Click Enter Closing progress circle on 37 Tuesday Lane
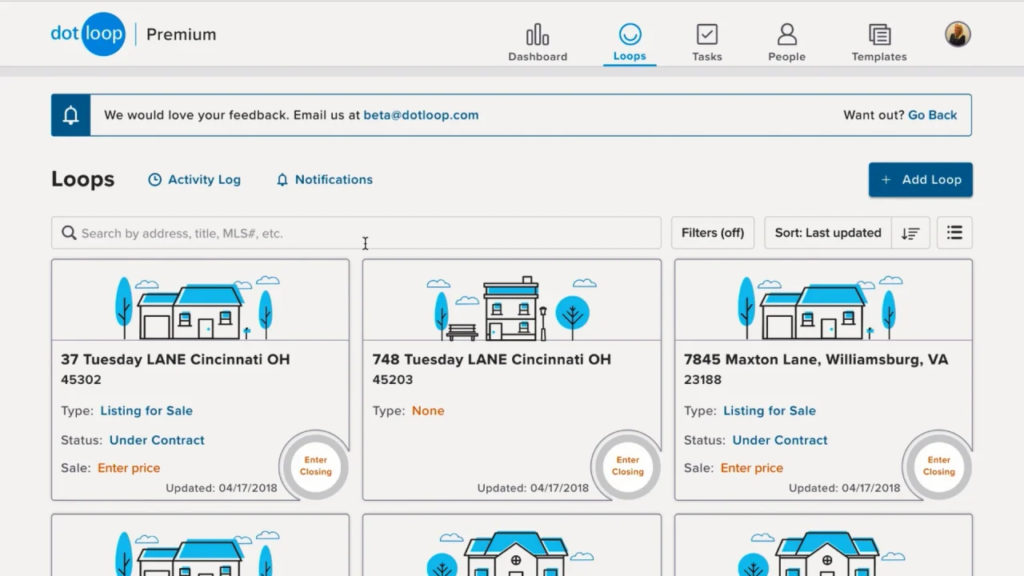The height and width of the screenshot is (576, 1024). 315,466
